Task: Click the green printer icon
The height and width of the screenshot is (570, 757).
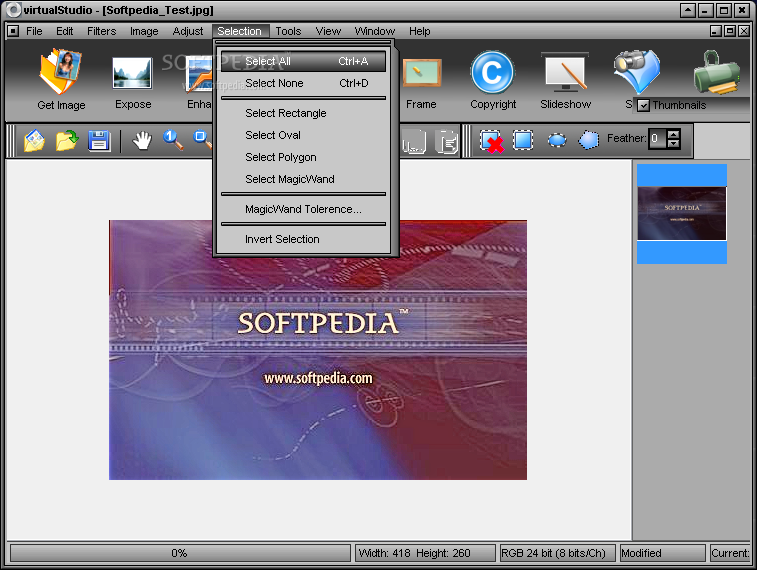Action: coord(716,72)
